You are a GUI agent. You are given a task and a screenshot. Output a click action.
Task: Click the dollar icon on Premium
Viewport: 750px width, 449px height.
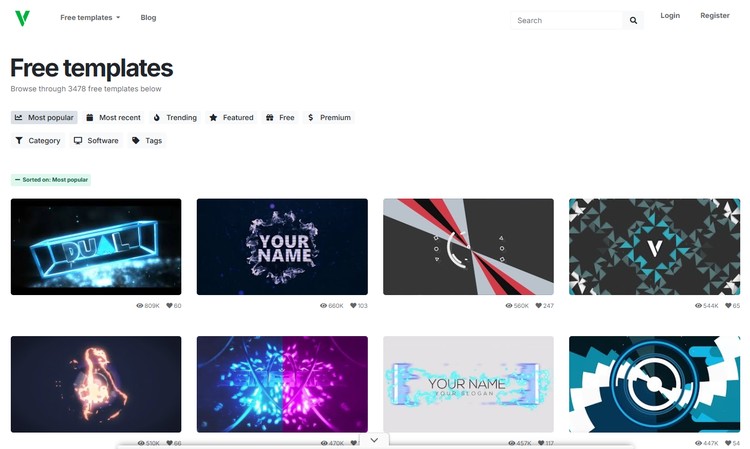tap(311, 118)
